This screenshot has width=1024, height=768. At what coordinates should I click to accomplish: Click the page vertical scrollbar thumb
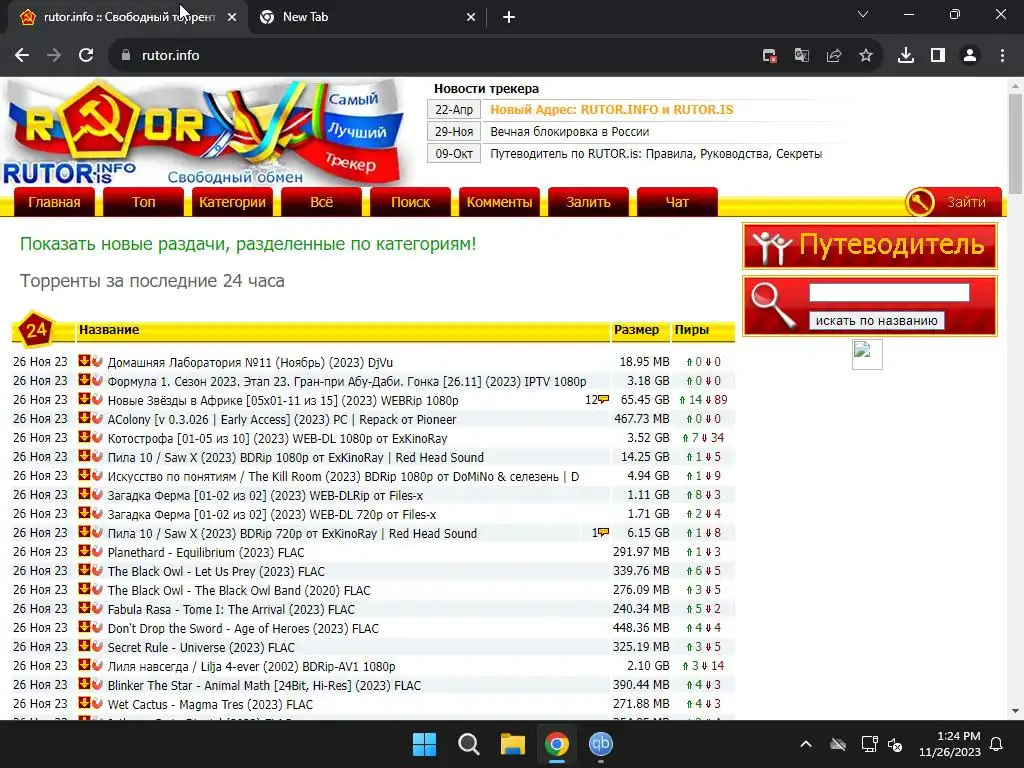point(1015,144)
